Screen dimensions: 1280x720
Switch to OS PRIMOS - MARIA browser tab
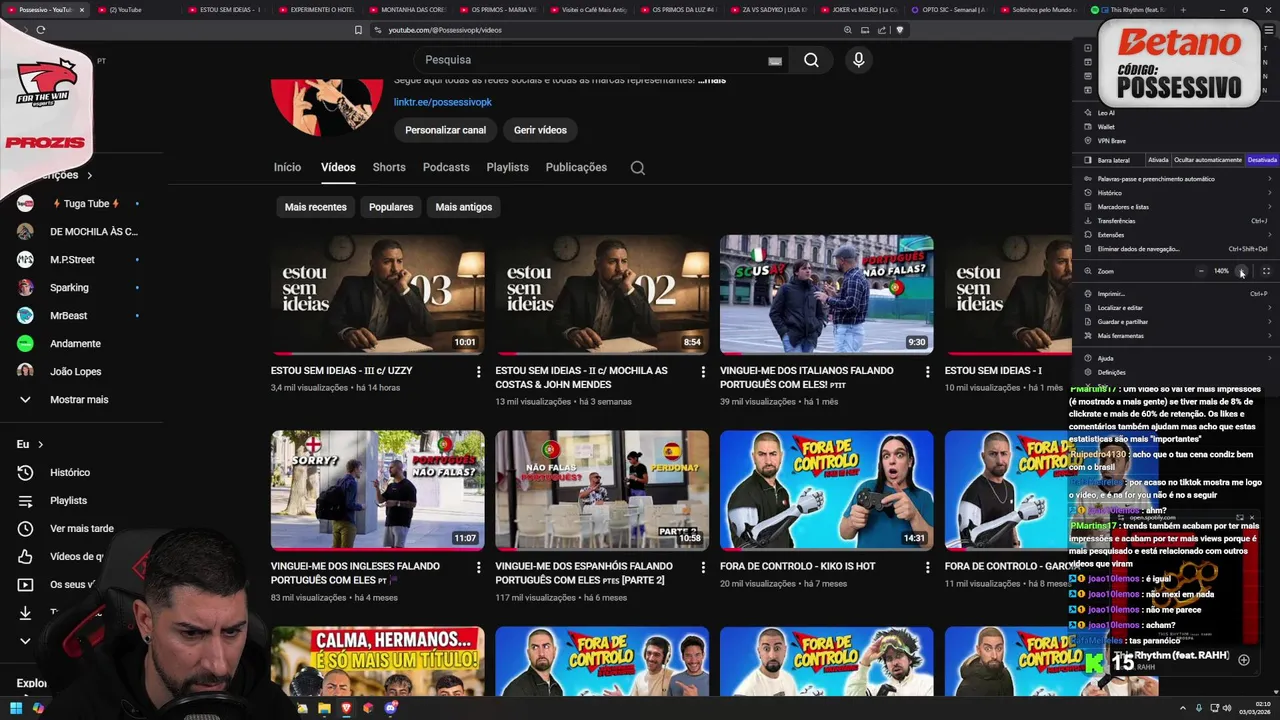(x=497, y=10)
